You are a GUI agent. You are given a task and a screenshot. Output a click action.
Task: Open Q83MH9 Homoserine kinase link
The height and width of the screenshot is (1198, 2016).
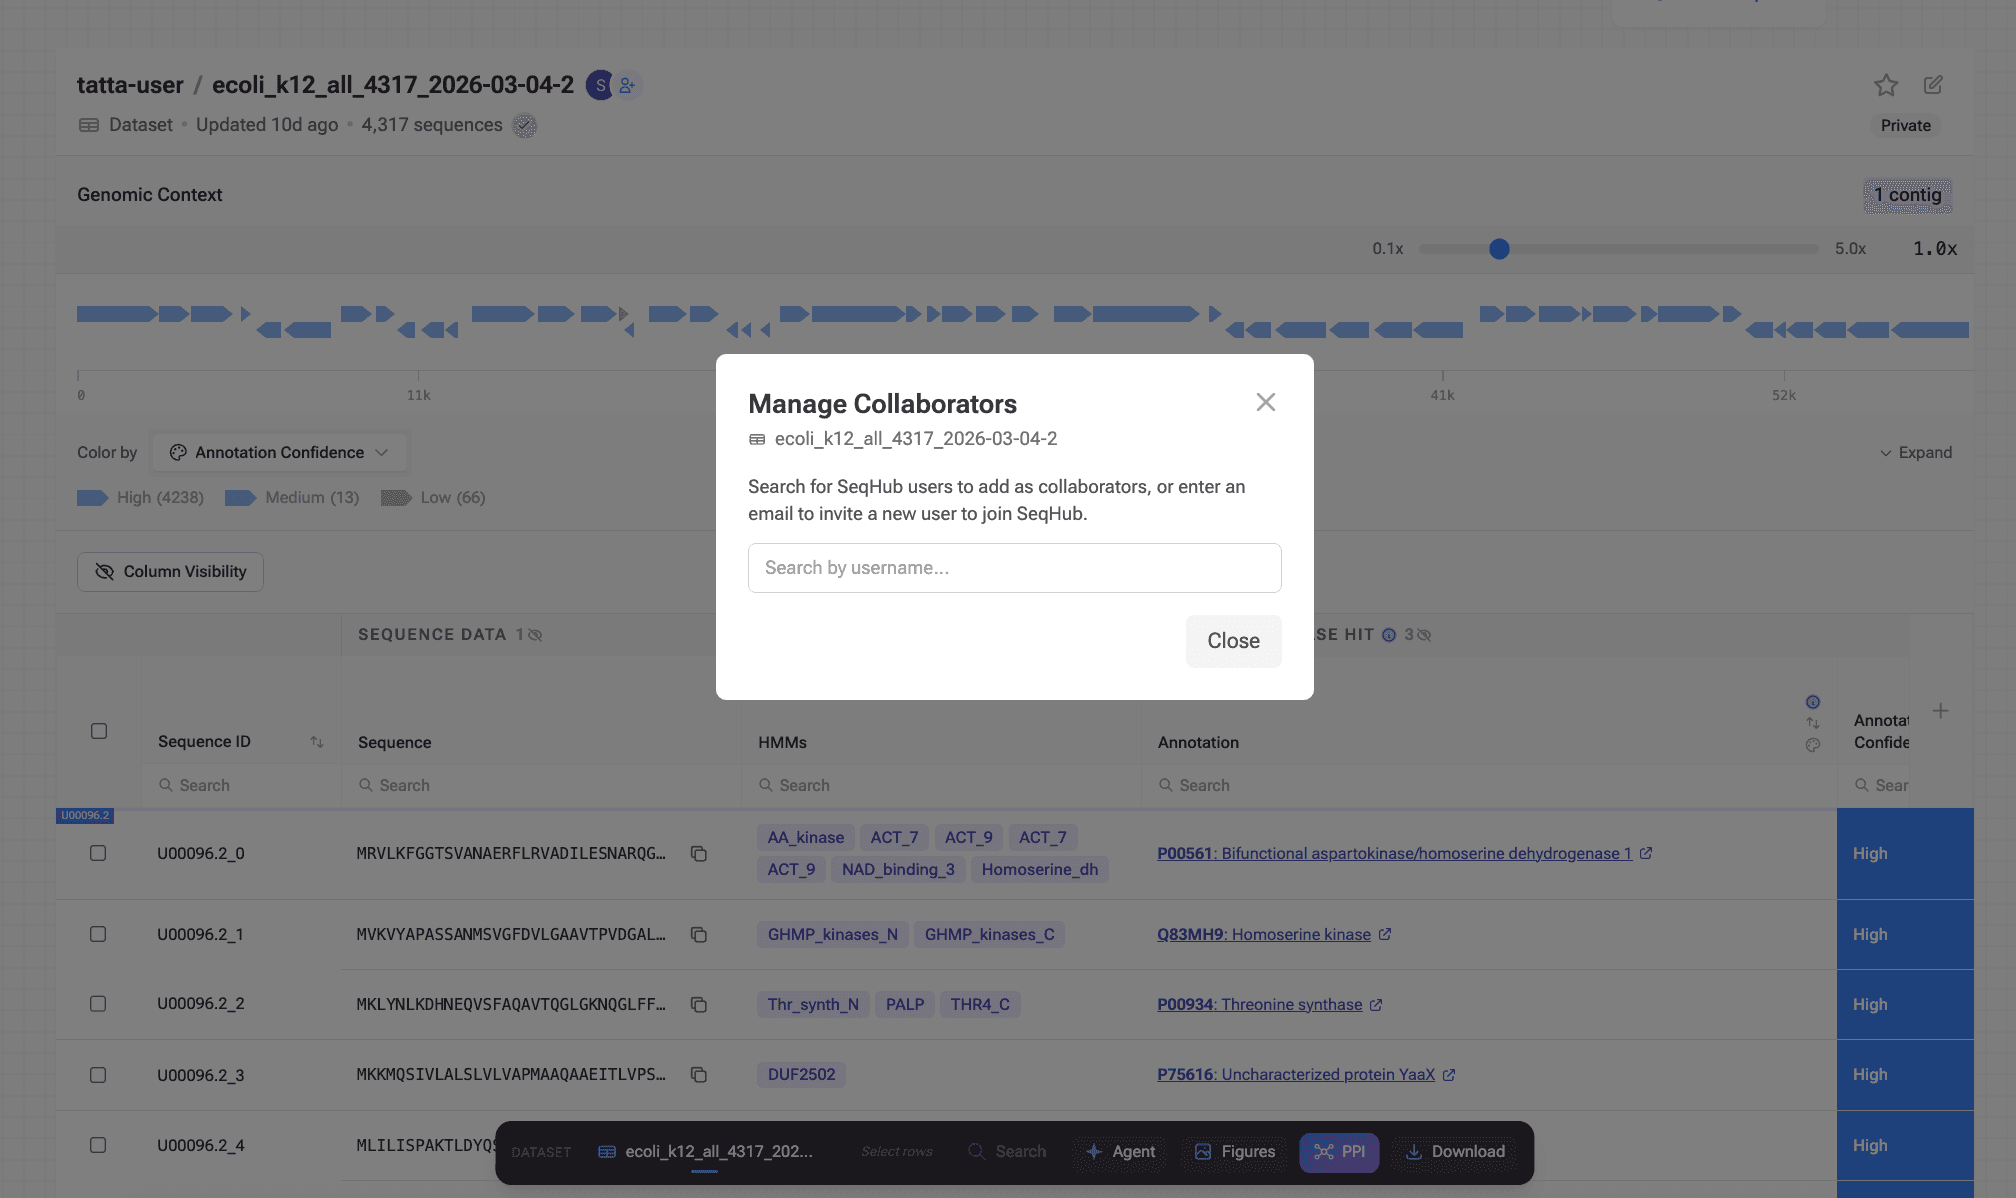(1264, 935)
